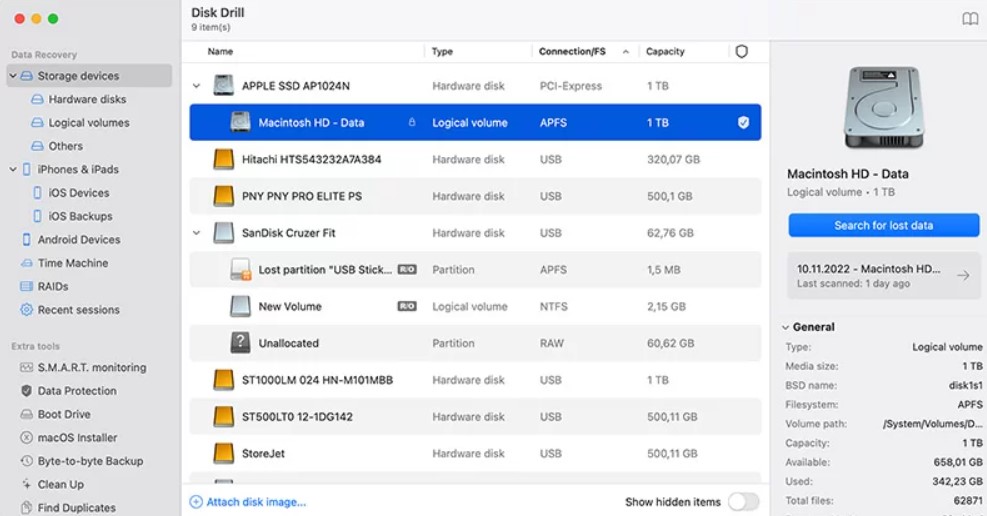The image size is (987, 516).
Task: Click the protection shield on Macintosh HD row
Action: point(743,123)
